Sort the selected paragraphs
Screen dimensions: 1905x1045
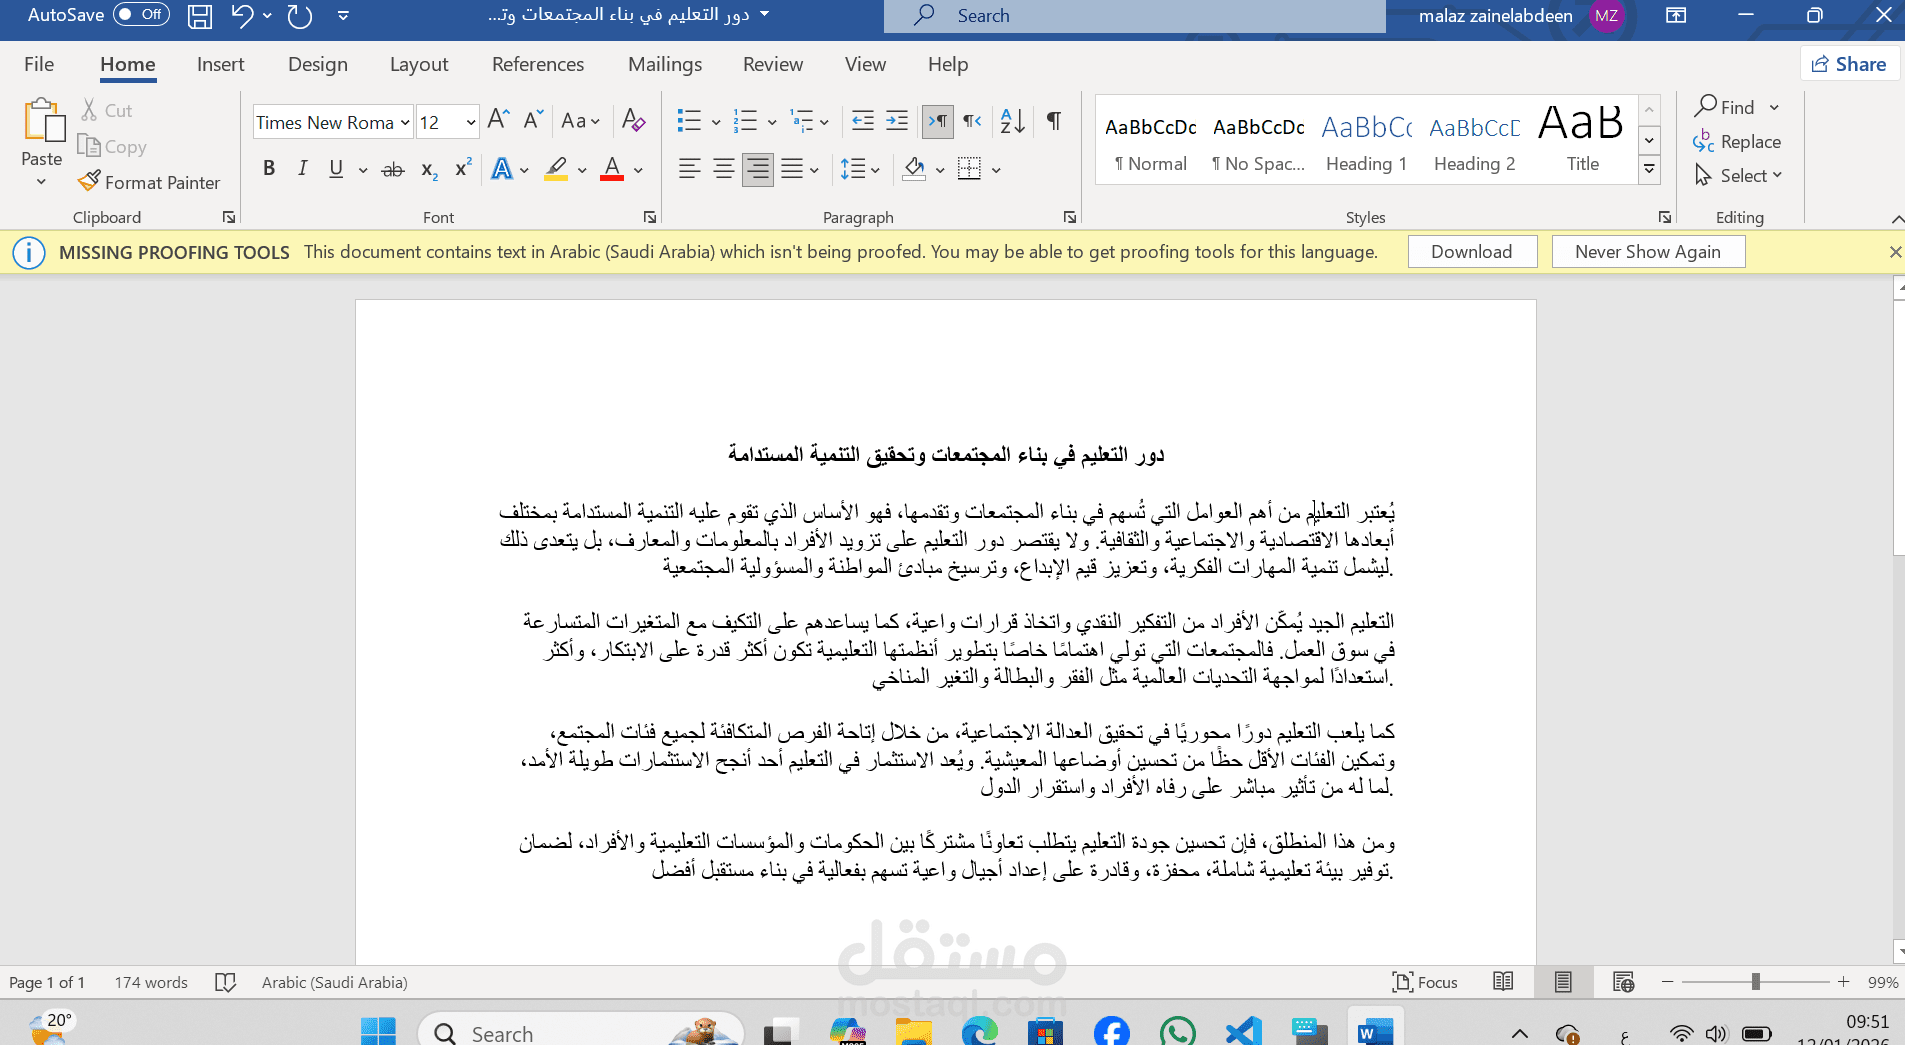(x=1012, y=121)
